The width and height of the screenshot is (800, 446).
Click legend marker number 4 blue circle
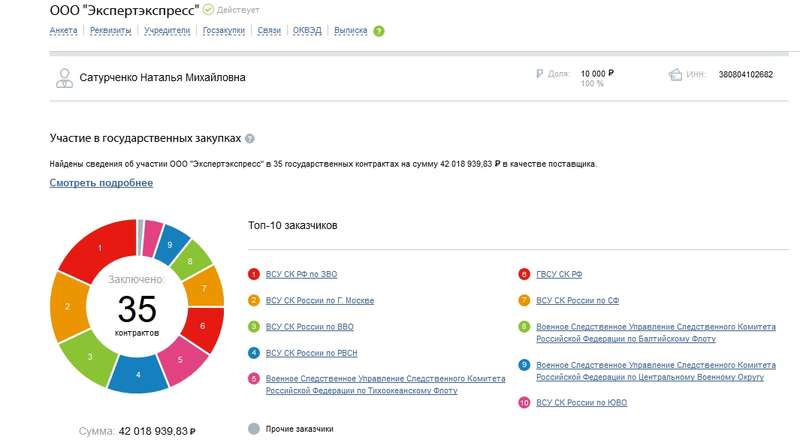pyautogui.click(x=254, y=353)
